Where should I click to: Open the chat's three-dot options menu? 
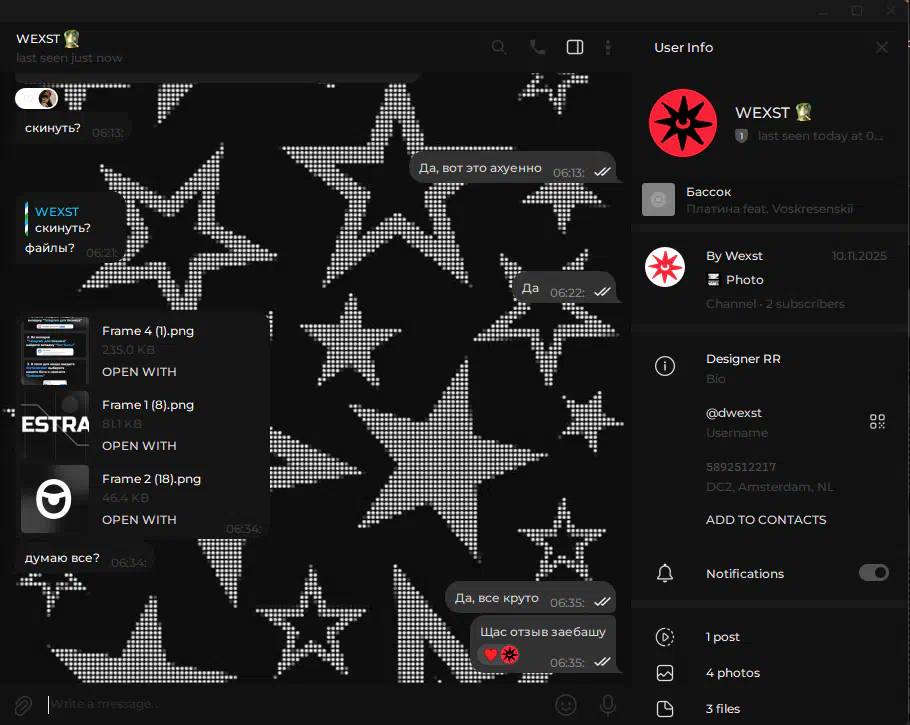(x=608, y=47)
